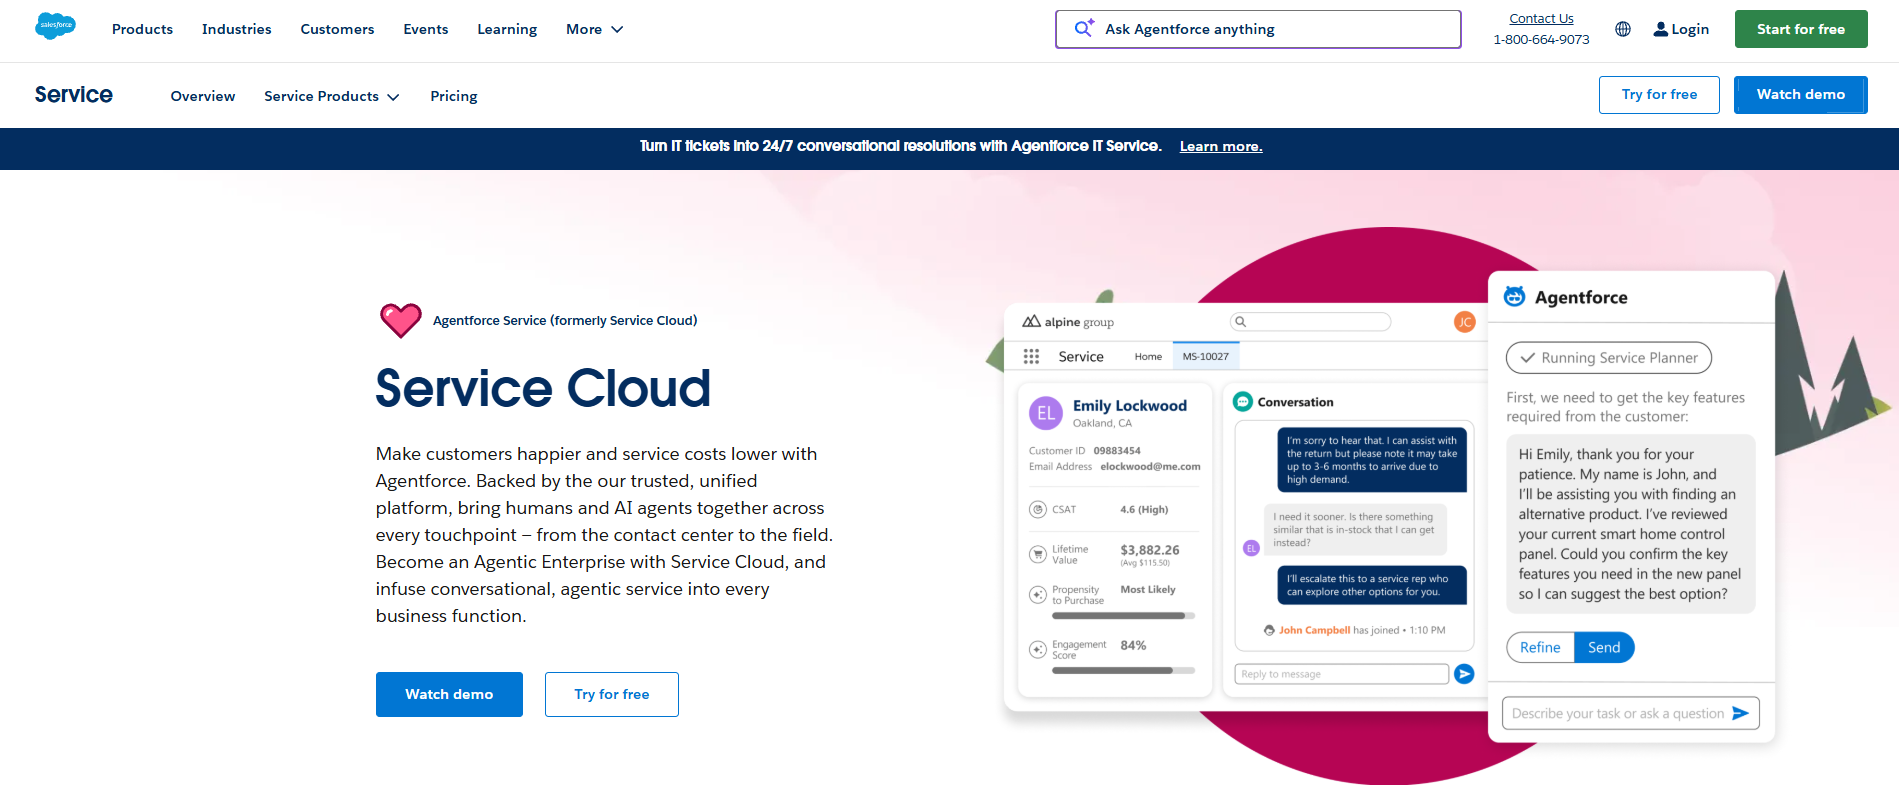Click the alpine group search box

pyautogui.click(x=1310, y=321)
